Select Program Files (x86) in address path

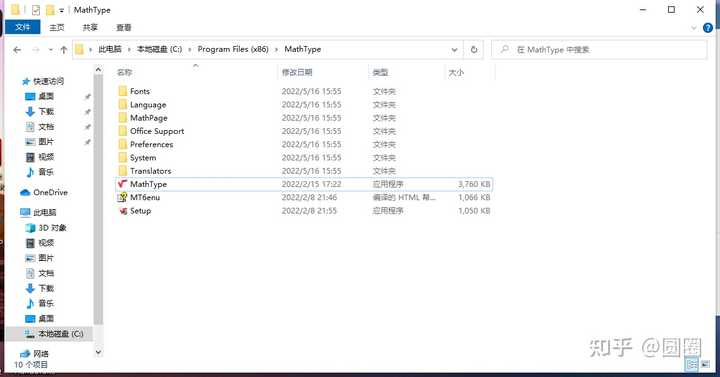(x=233, y=49)
